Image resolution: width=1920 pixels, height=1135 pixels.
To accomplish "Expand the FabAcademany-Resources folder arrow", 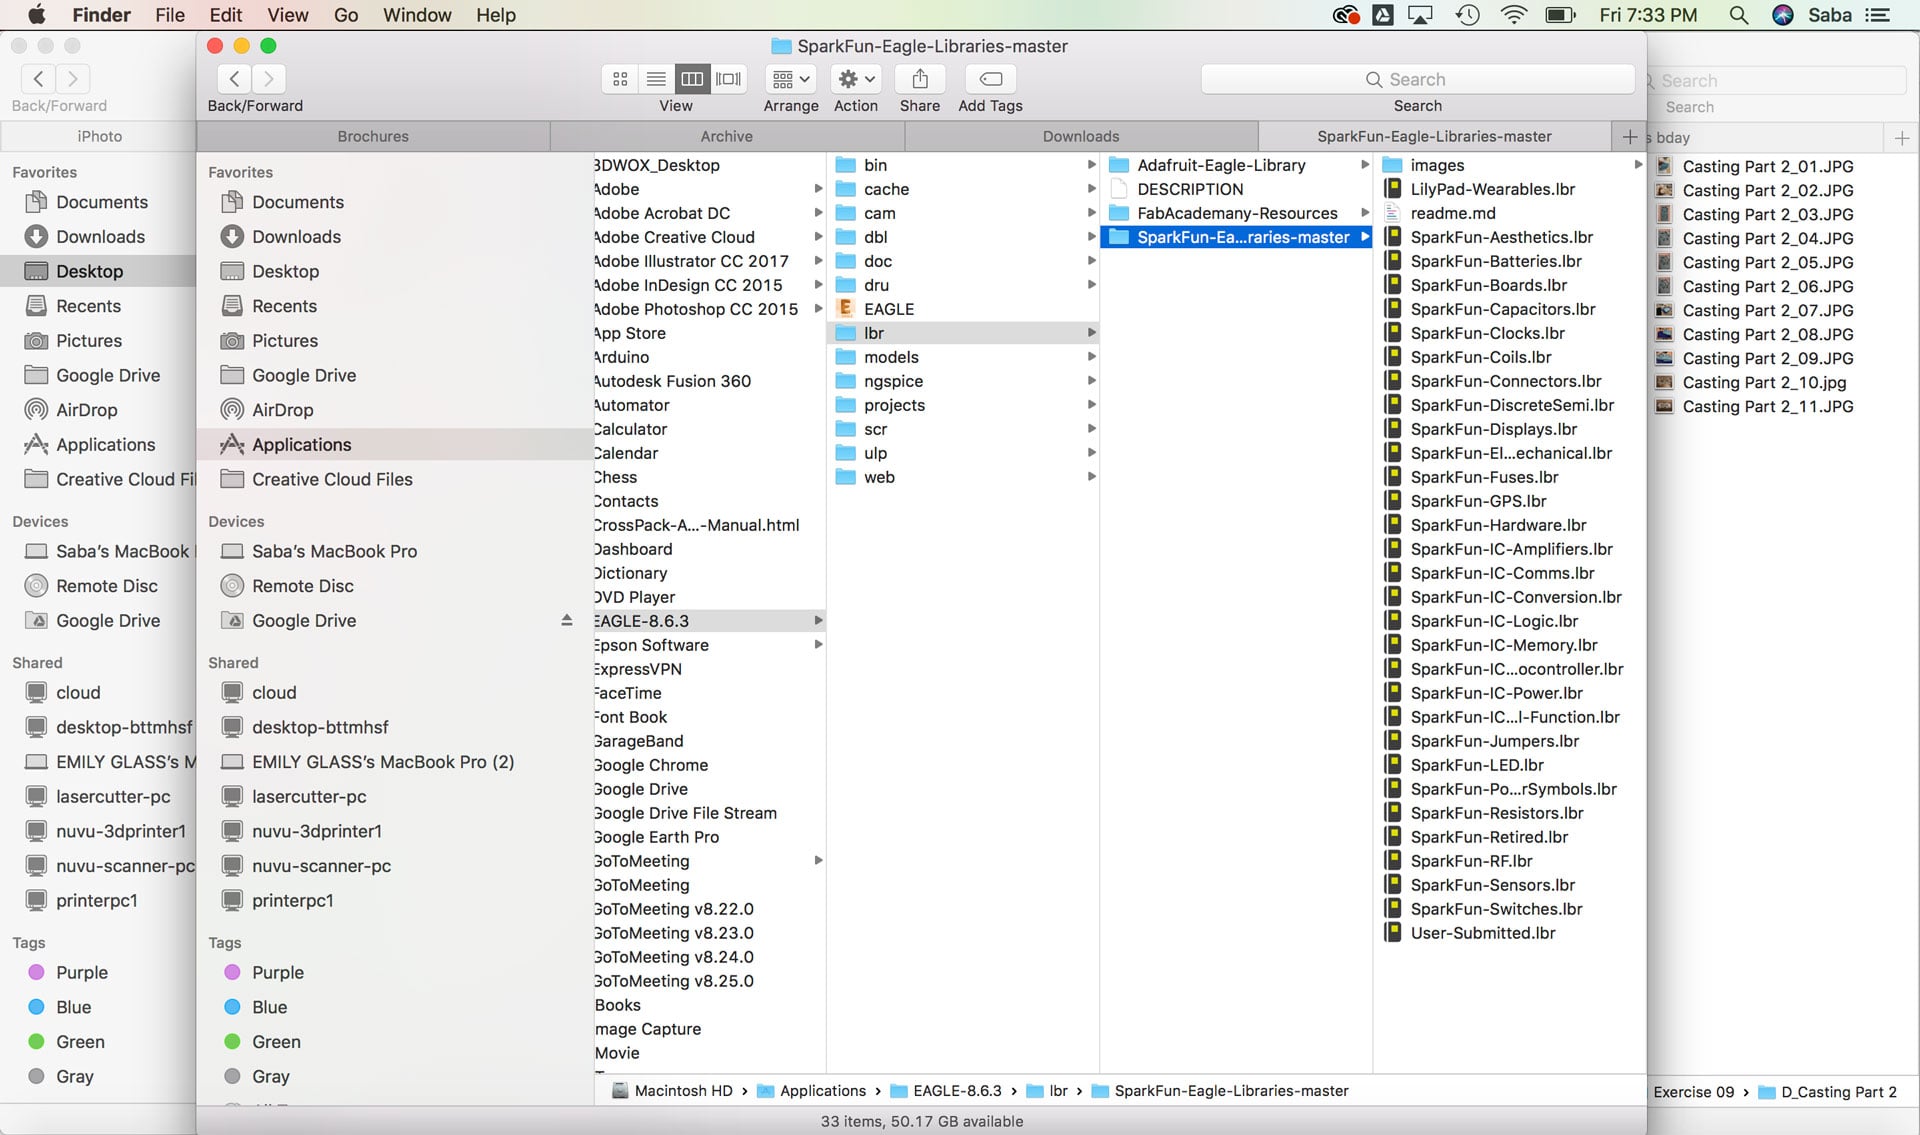I will tap(1364, 213).
